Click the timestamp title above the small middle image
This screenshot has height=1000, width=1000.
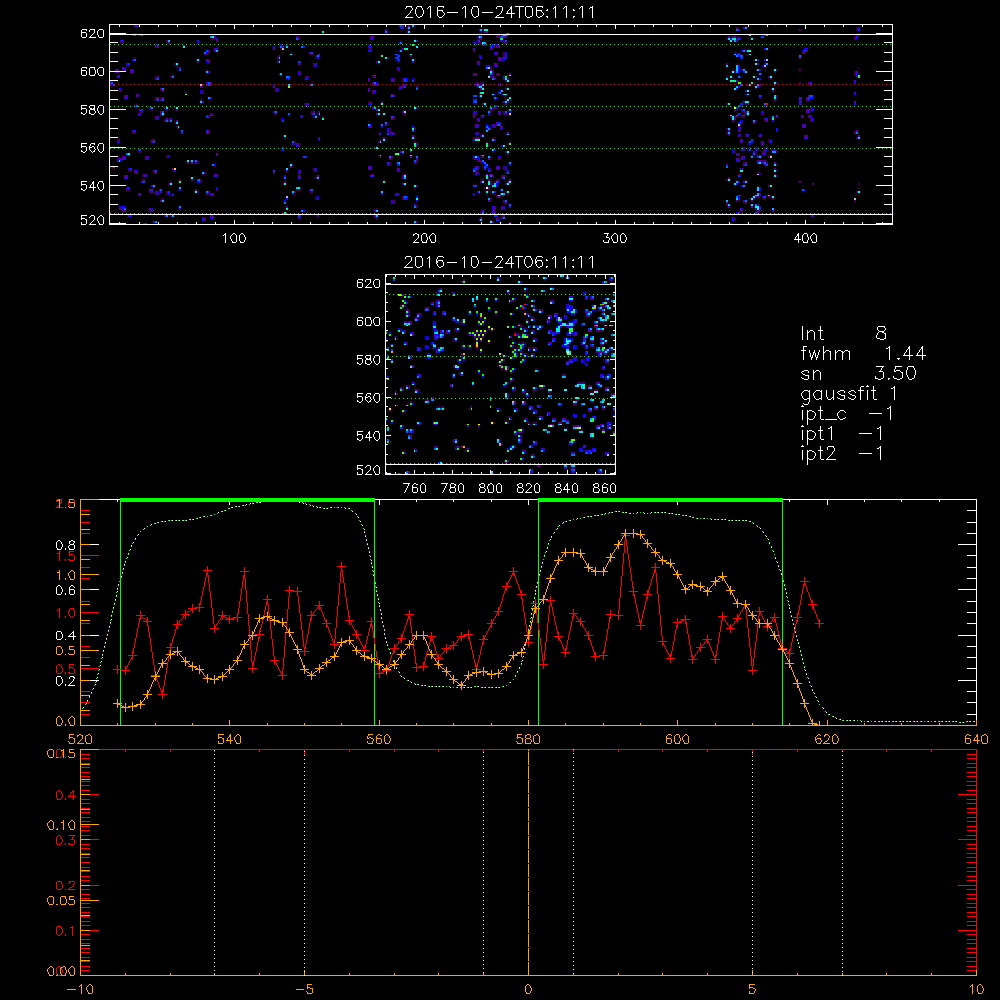coord(500,262)
